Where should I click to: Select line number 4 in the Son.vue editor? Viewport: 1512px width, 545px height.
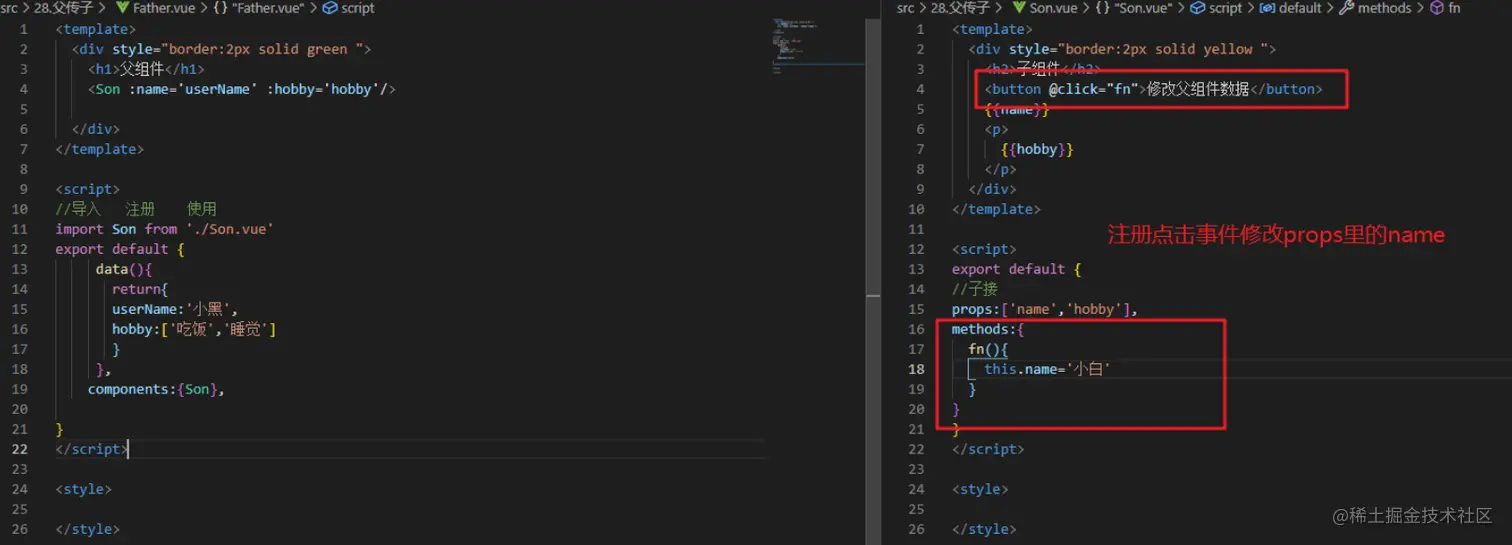[920, 89]
